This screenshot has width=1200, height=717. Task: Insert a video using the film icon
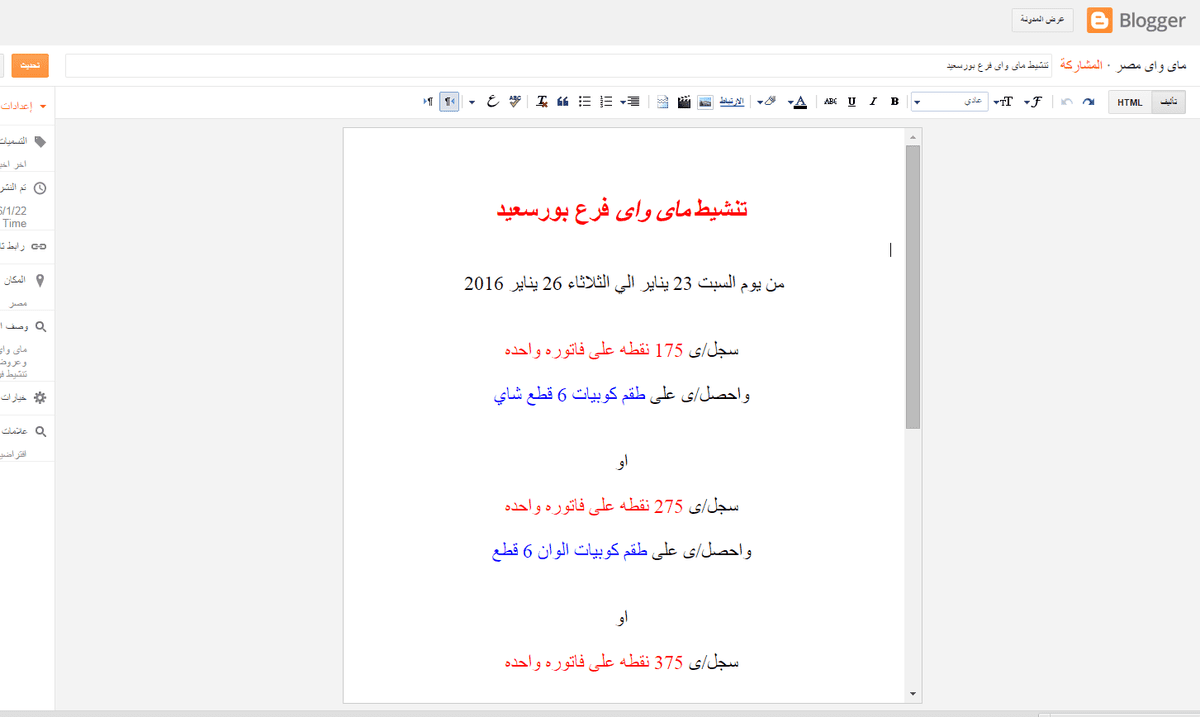coord(683,101)
